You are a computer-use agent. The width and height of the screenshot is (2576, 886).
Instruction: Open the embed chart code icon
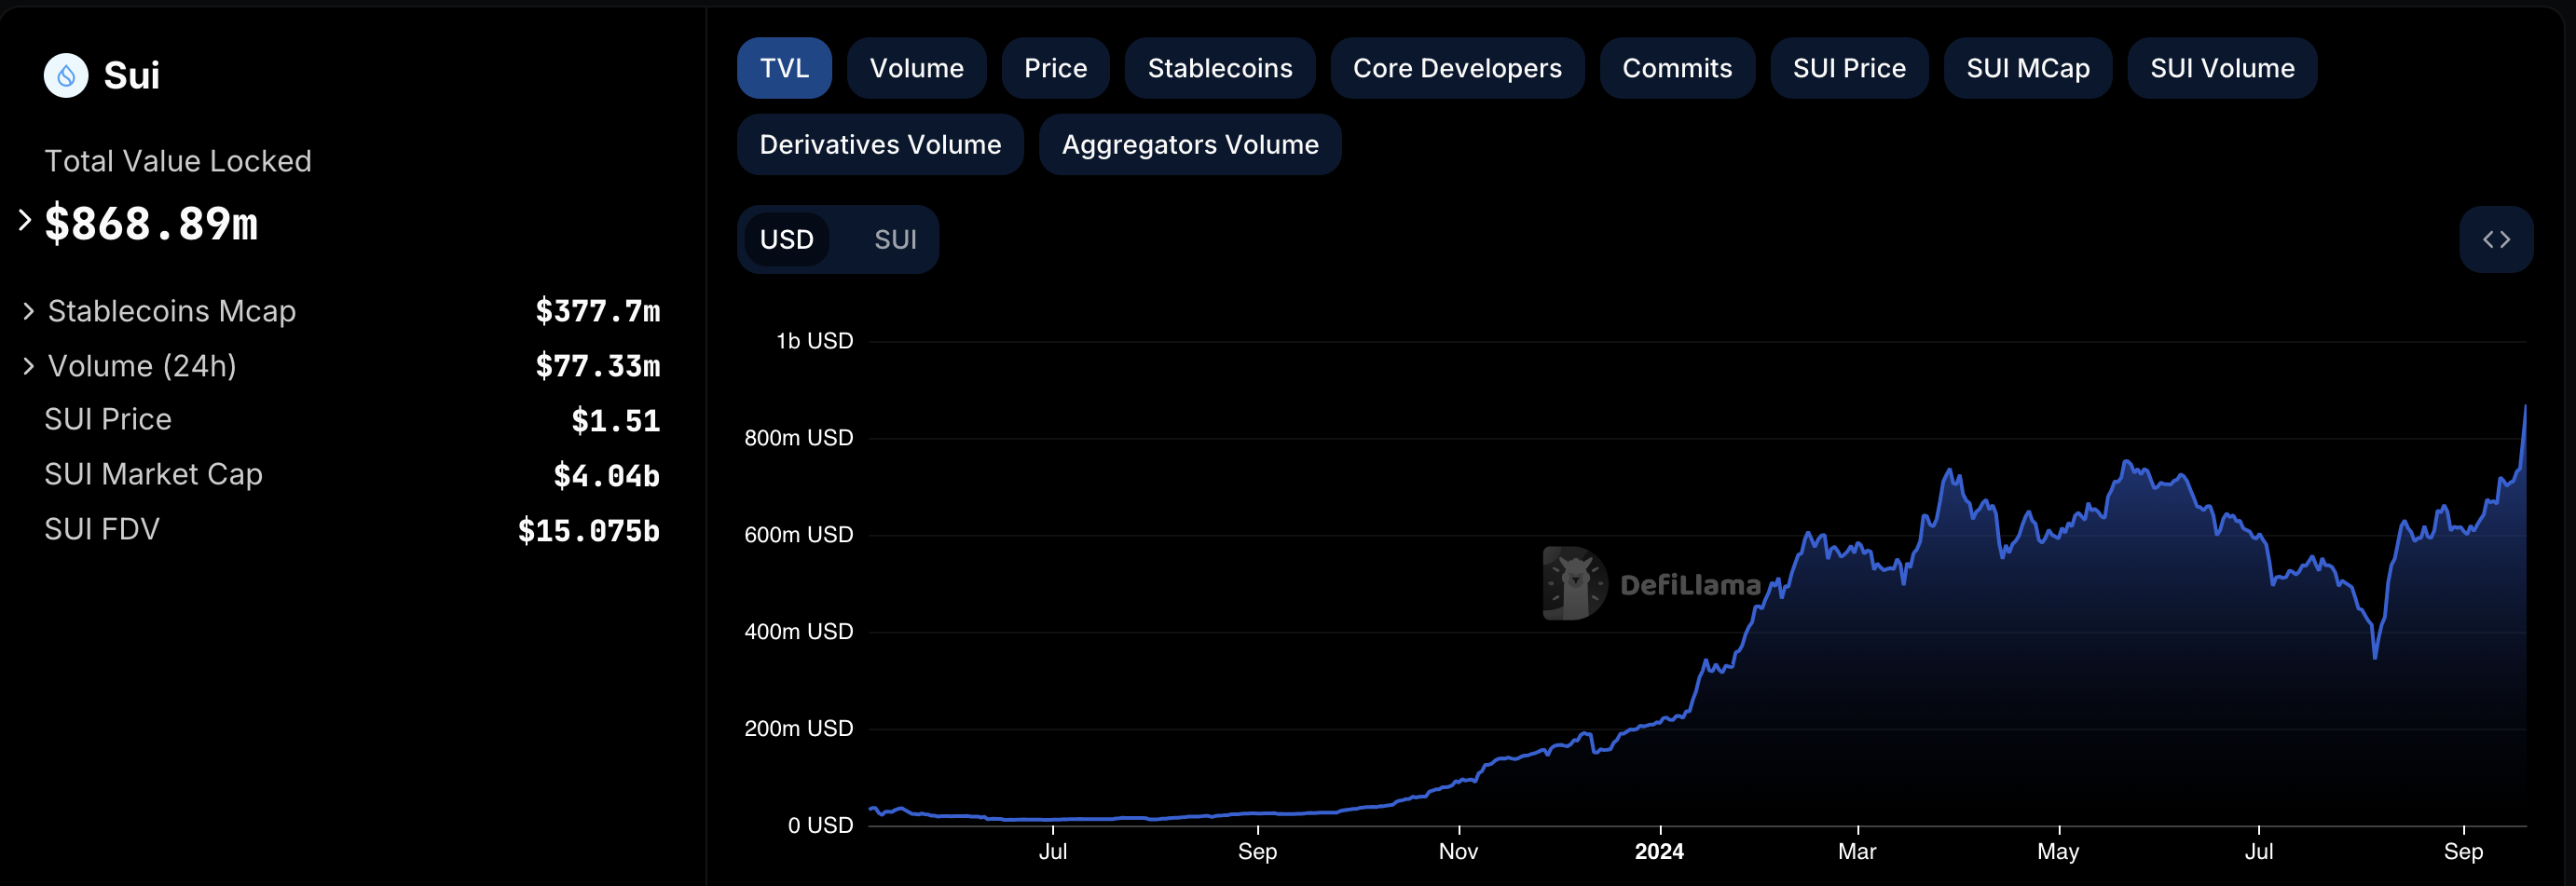coord(2495,240)
